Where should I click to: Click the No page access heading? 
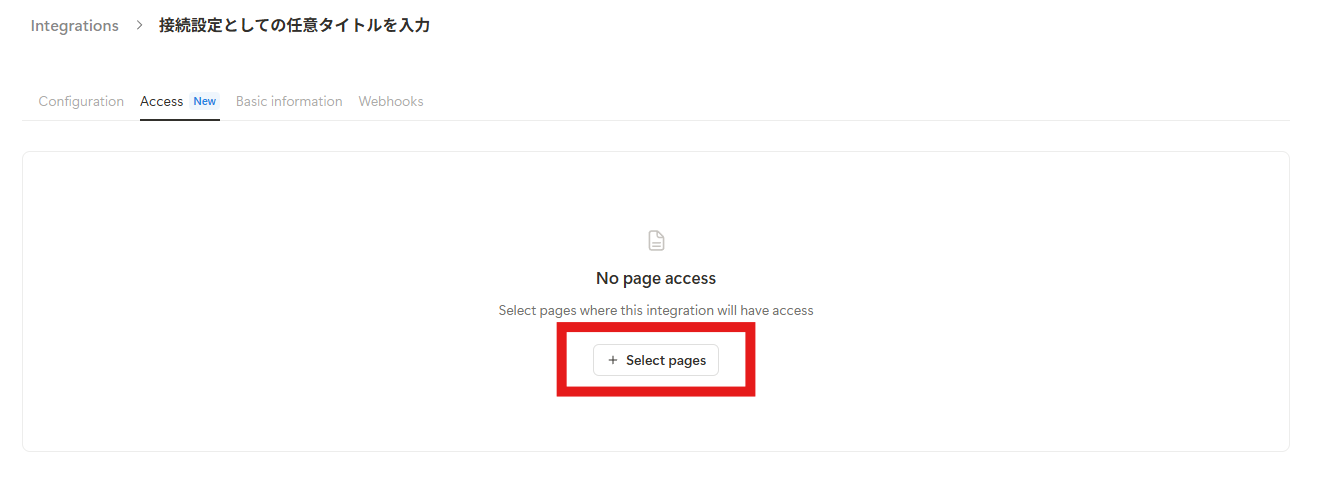(656, 278)
